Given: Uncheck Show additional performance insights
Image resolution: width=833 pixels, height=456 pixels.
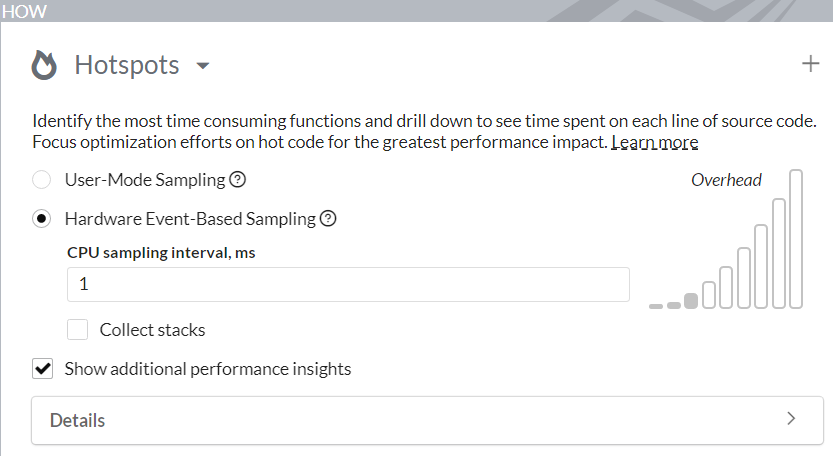Looking at the screenshot, I should (43, 369).
